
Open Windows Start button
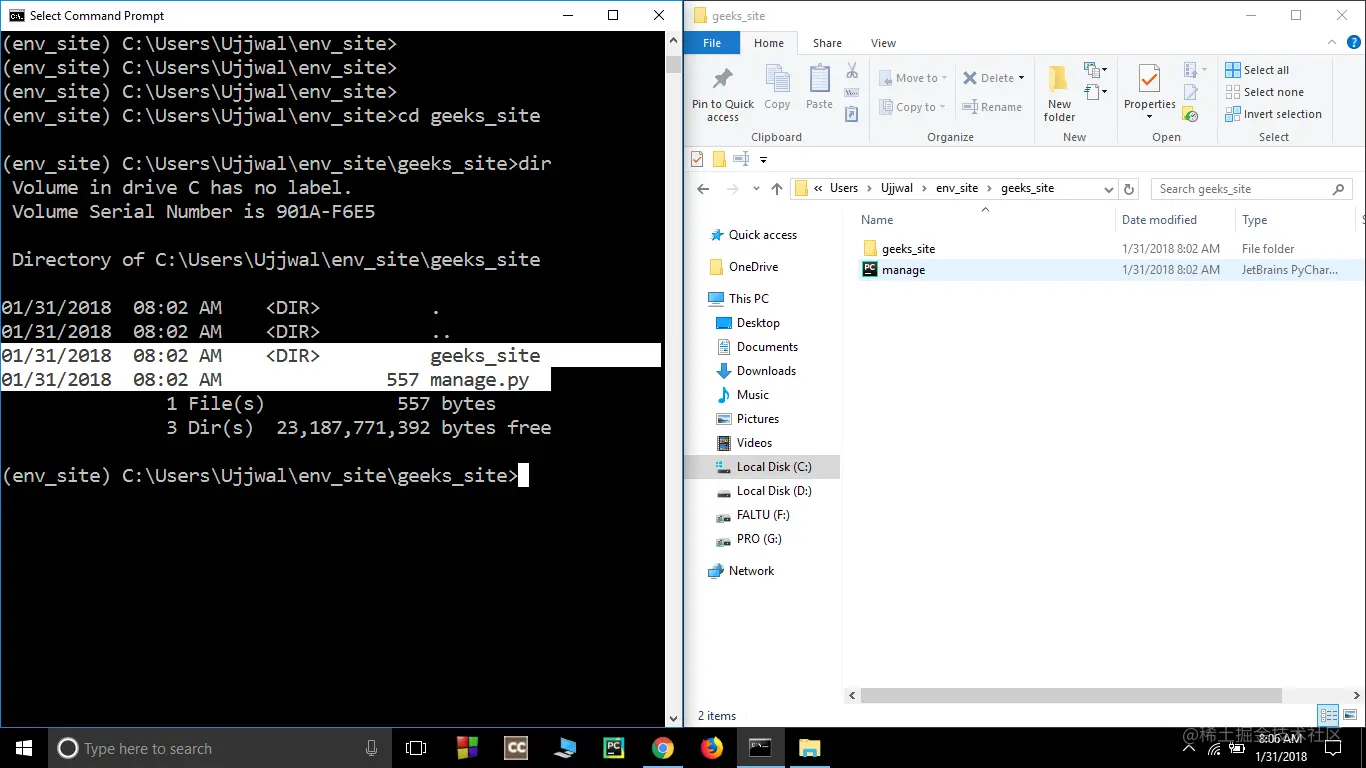tap(23, 747)
